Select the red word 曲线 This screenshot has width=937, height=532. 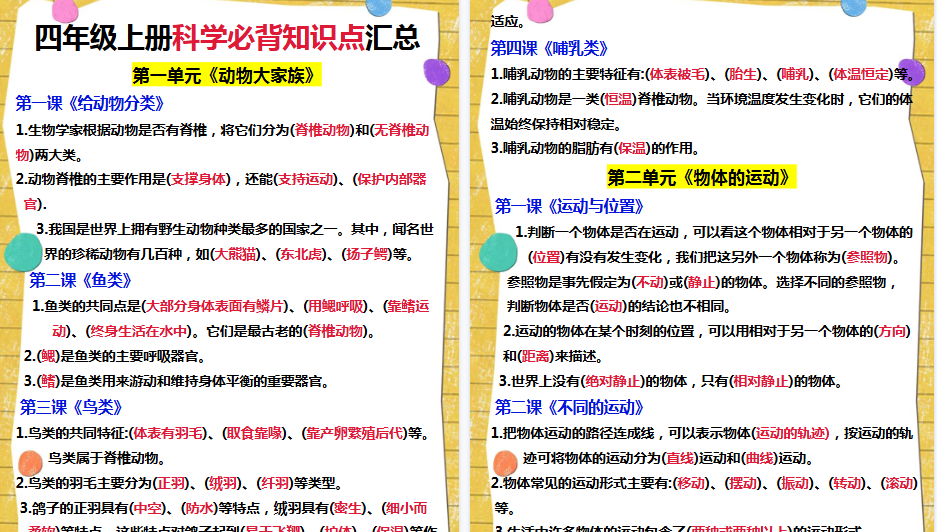759,458
